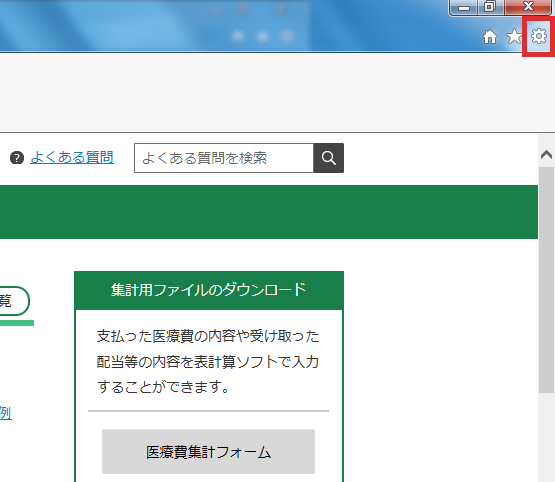
Task: Close the browser window
Action: pos(528,7)
